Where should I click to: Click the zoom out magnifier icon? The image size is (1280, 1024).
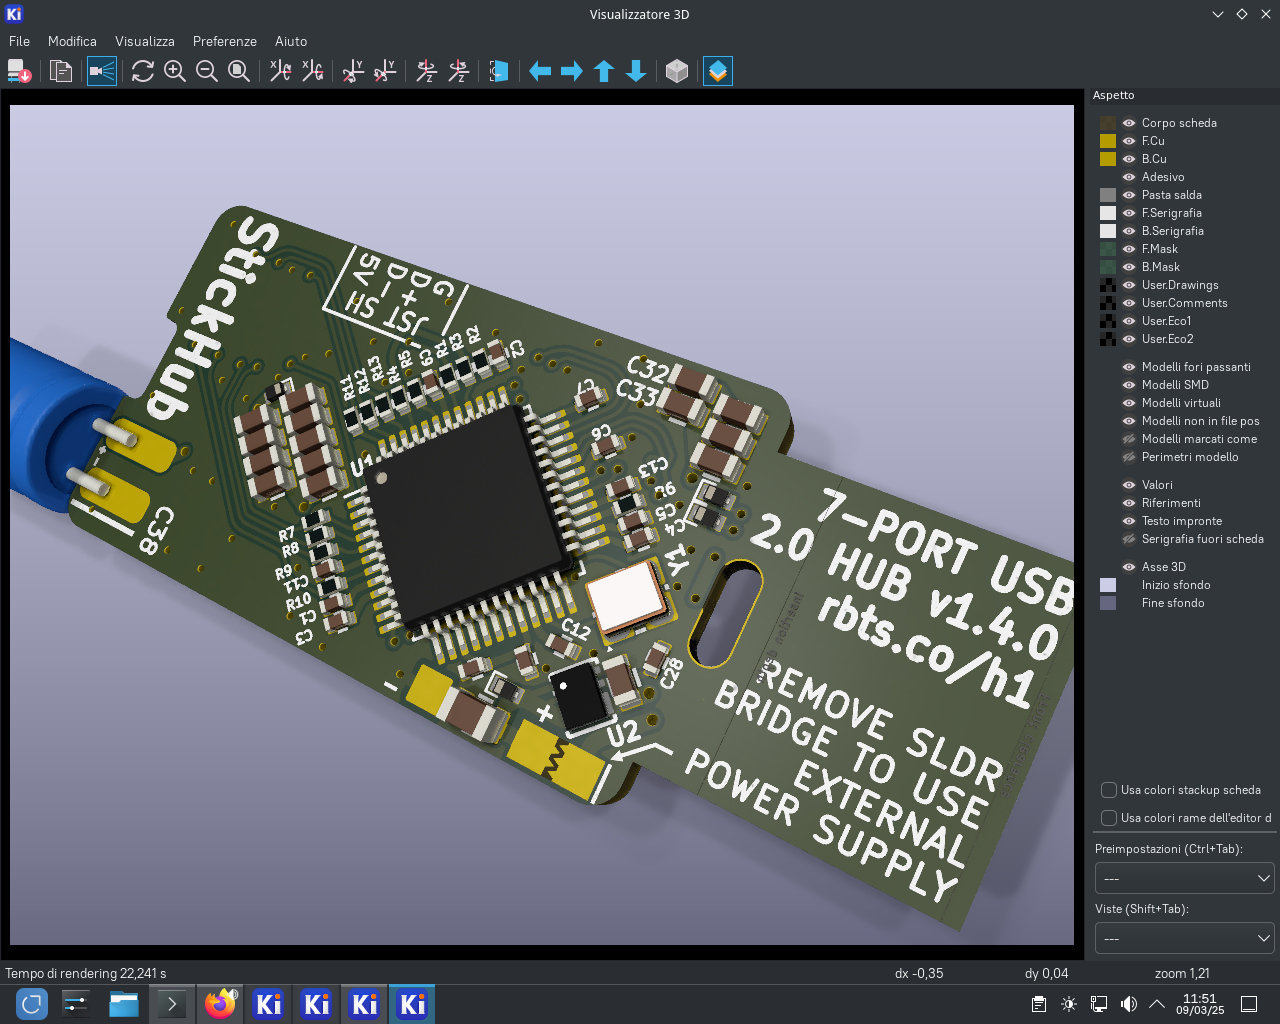207,71
